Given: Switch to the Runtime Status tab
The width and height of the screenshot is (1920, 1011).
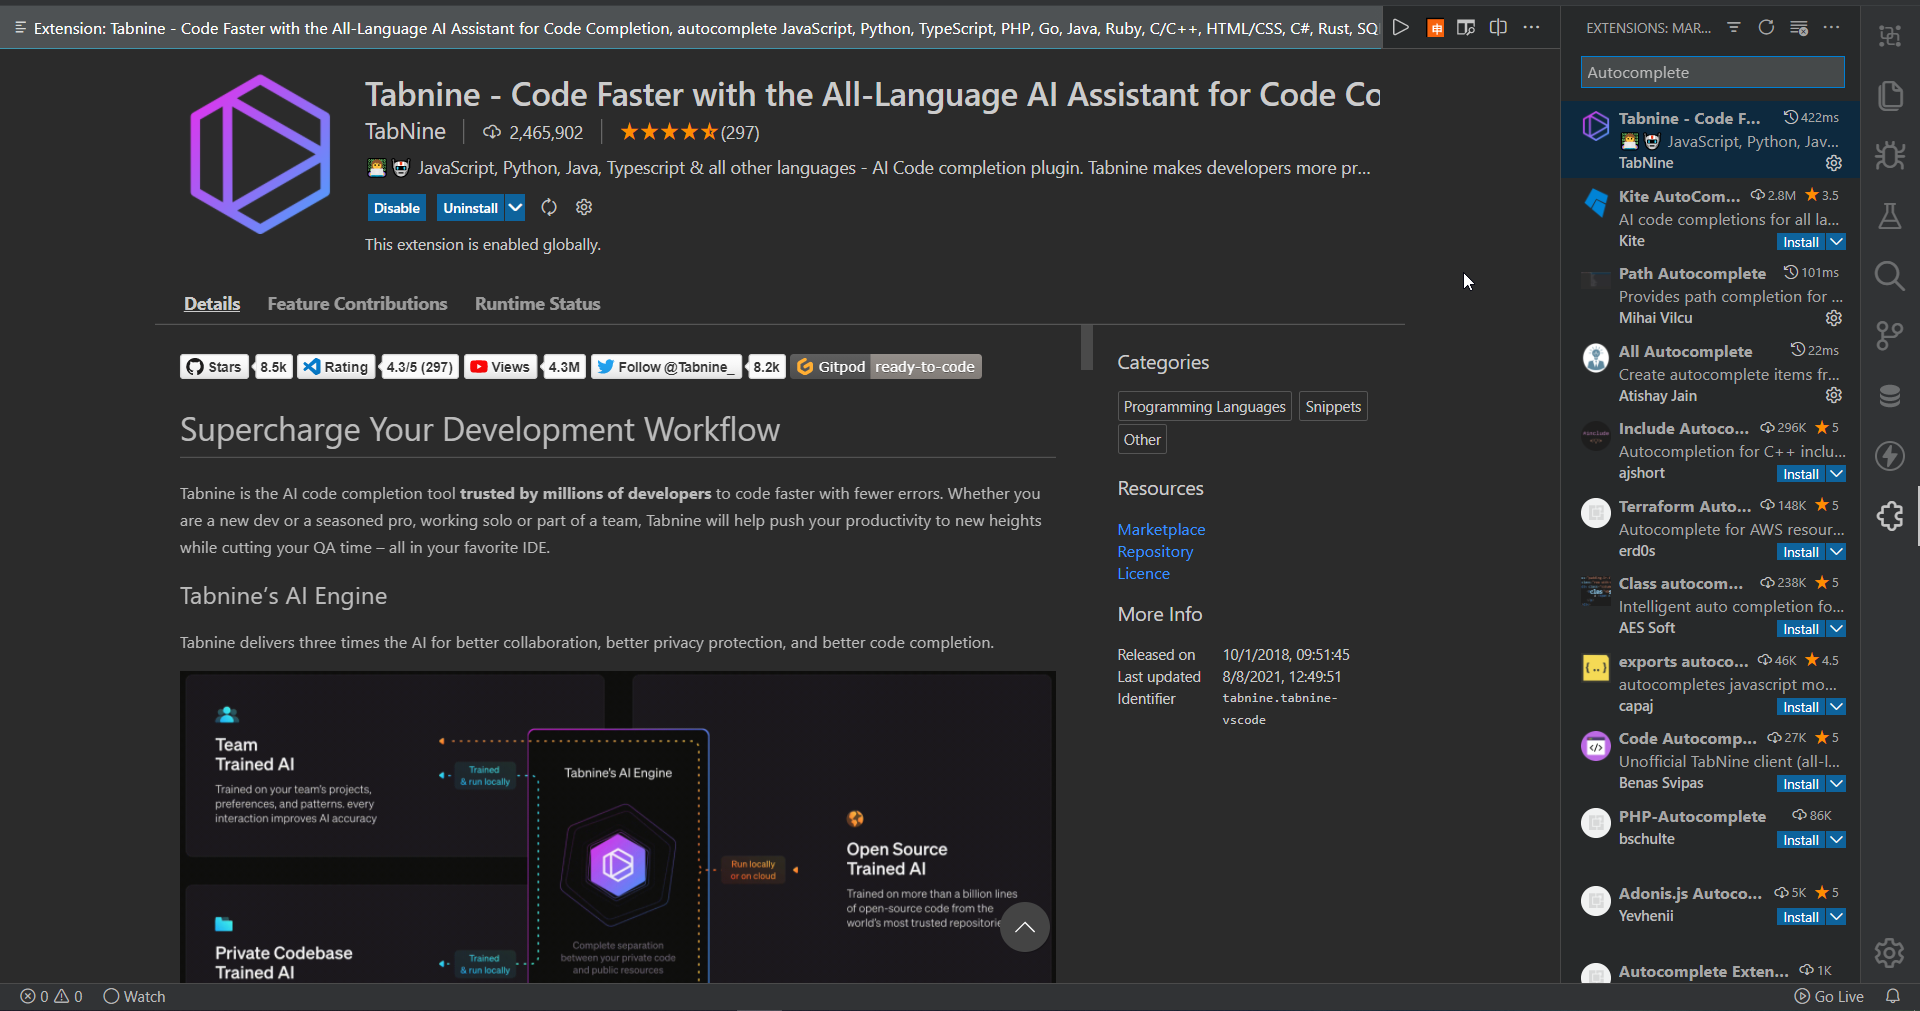Looking at the screenshot, I should point(537,303).
